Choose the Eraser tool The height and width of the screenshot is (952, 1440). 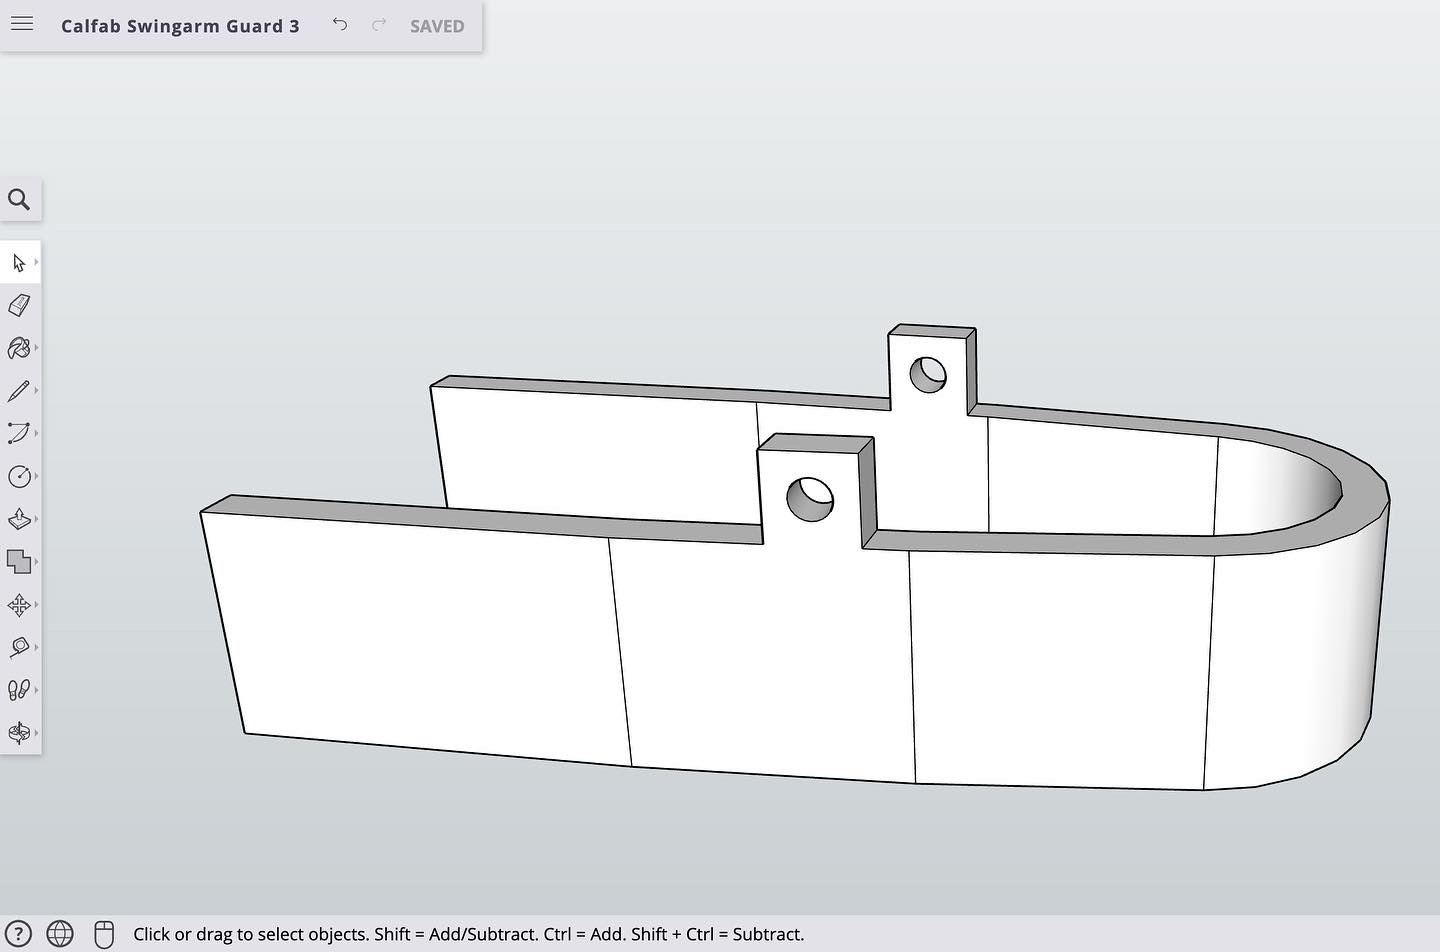[x=18, y=305]
